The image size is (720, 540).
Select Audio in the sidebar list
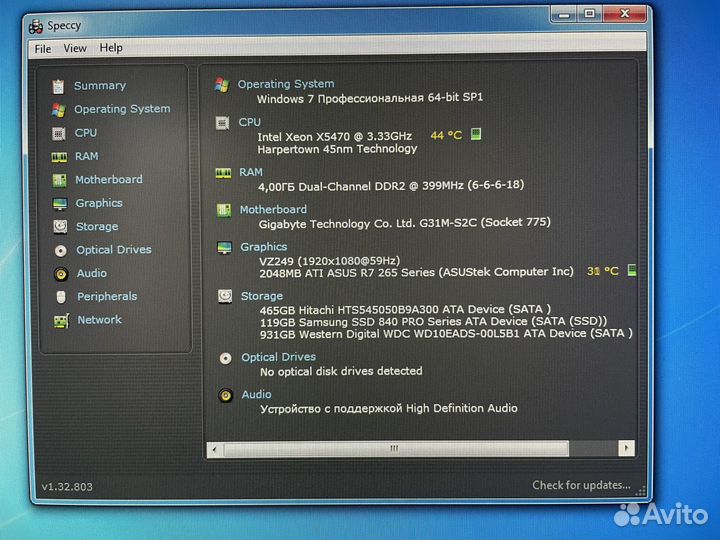pos(92,273)
